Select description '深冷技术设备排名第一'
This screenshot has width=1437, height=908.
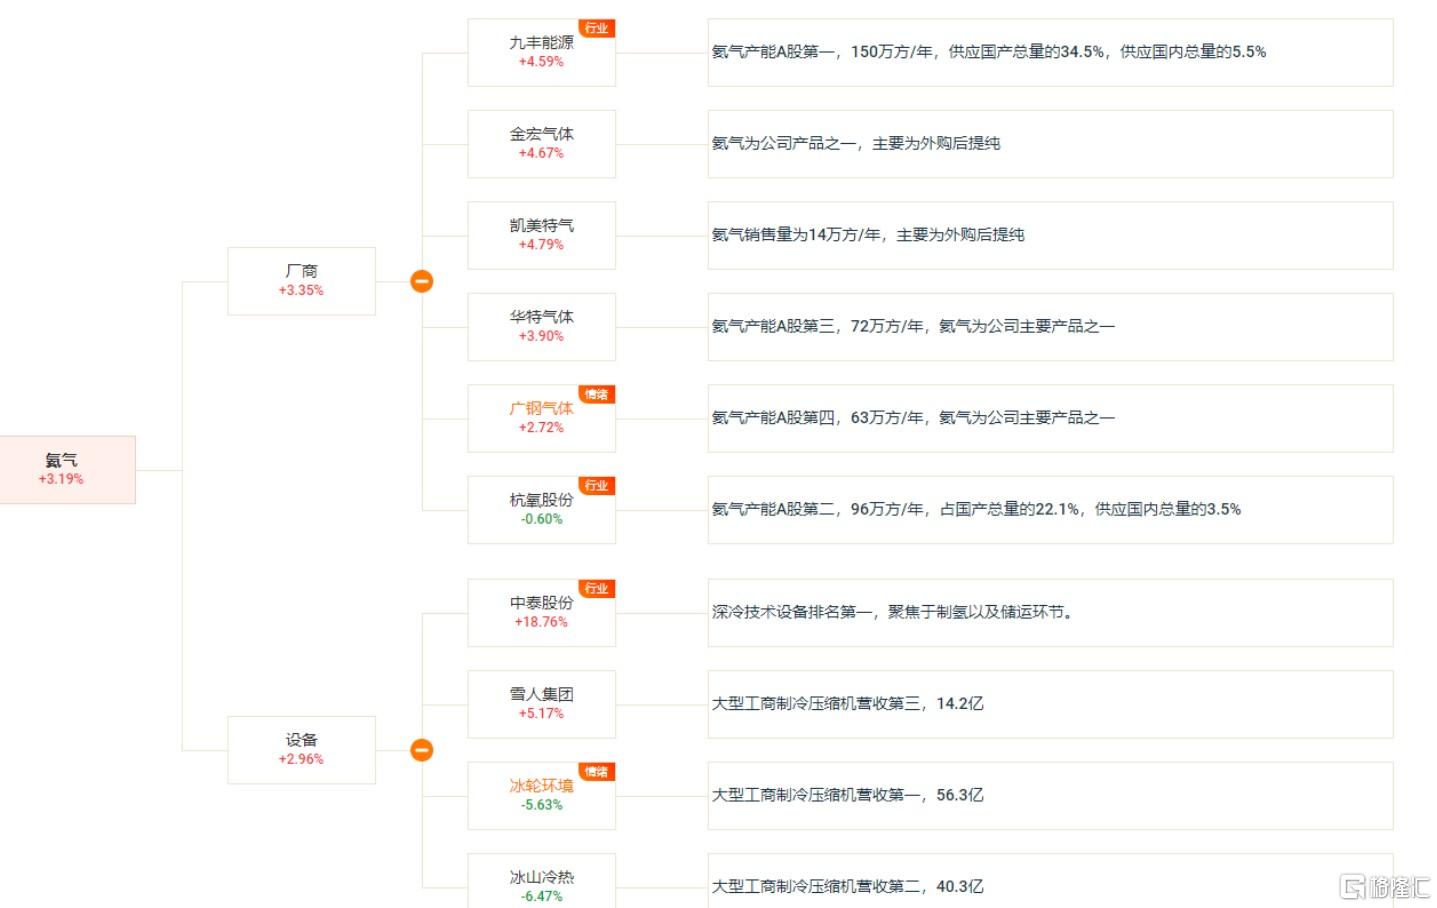[1050, 613]
